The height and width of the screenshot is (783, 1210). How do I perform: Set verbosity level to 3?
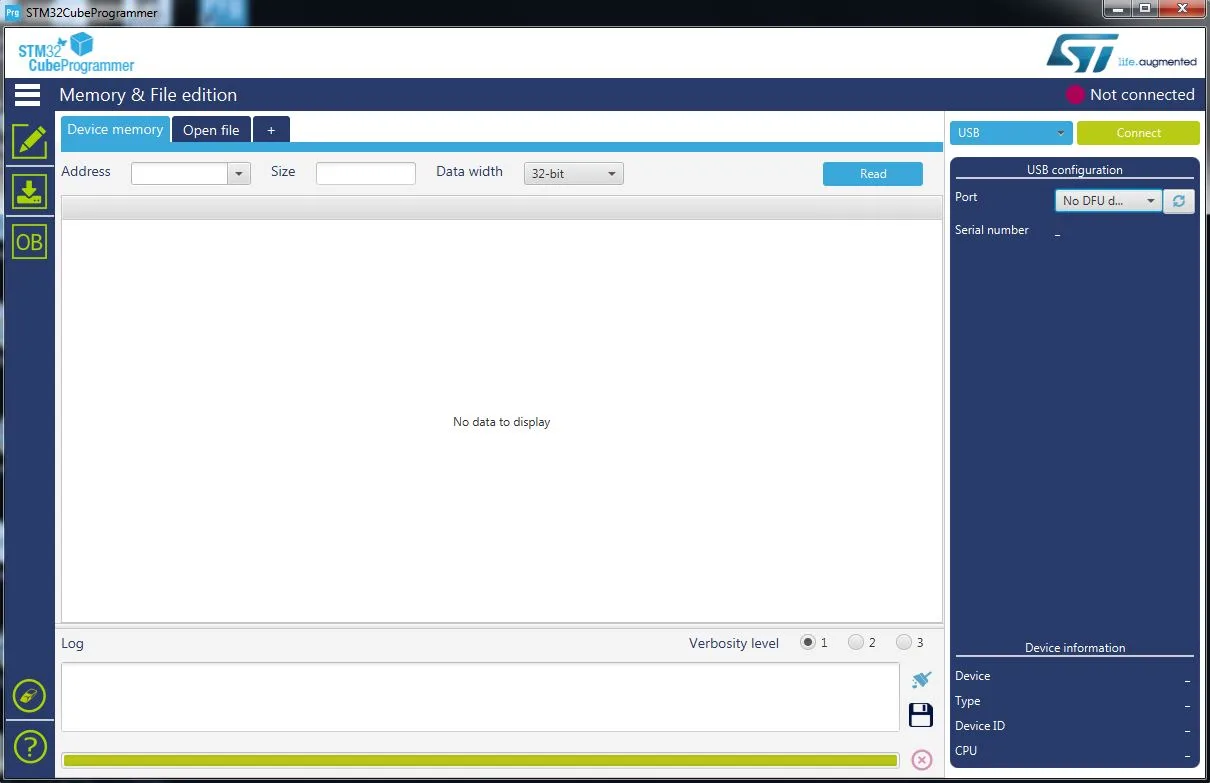coord(904,642)
